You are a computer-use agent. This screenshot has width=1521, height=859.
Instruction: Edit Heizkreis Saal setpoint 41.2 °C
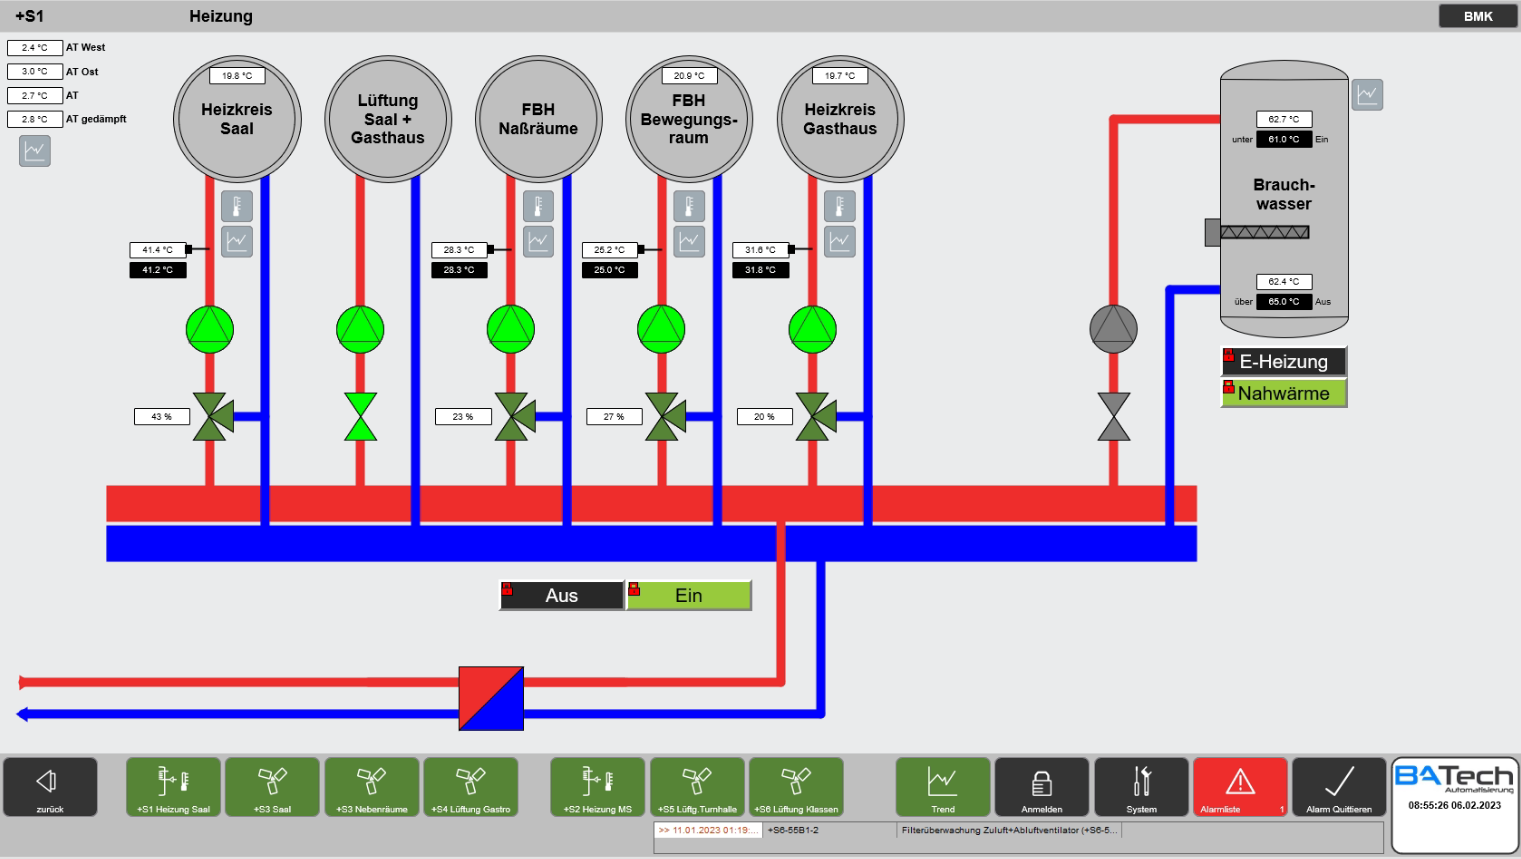(x=158, y=270)
